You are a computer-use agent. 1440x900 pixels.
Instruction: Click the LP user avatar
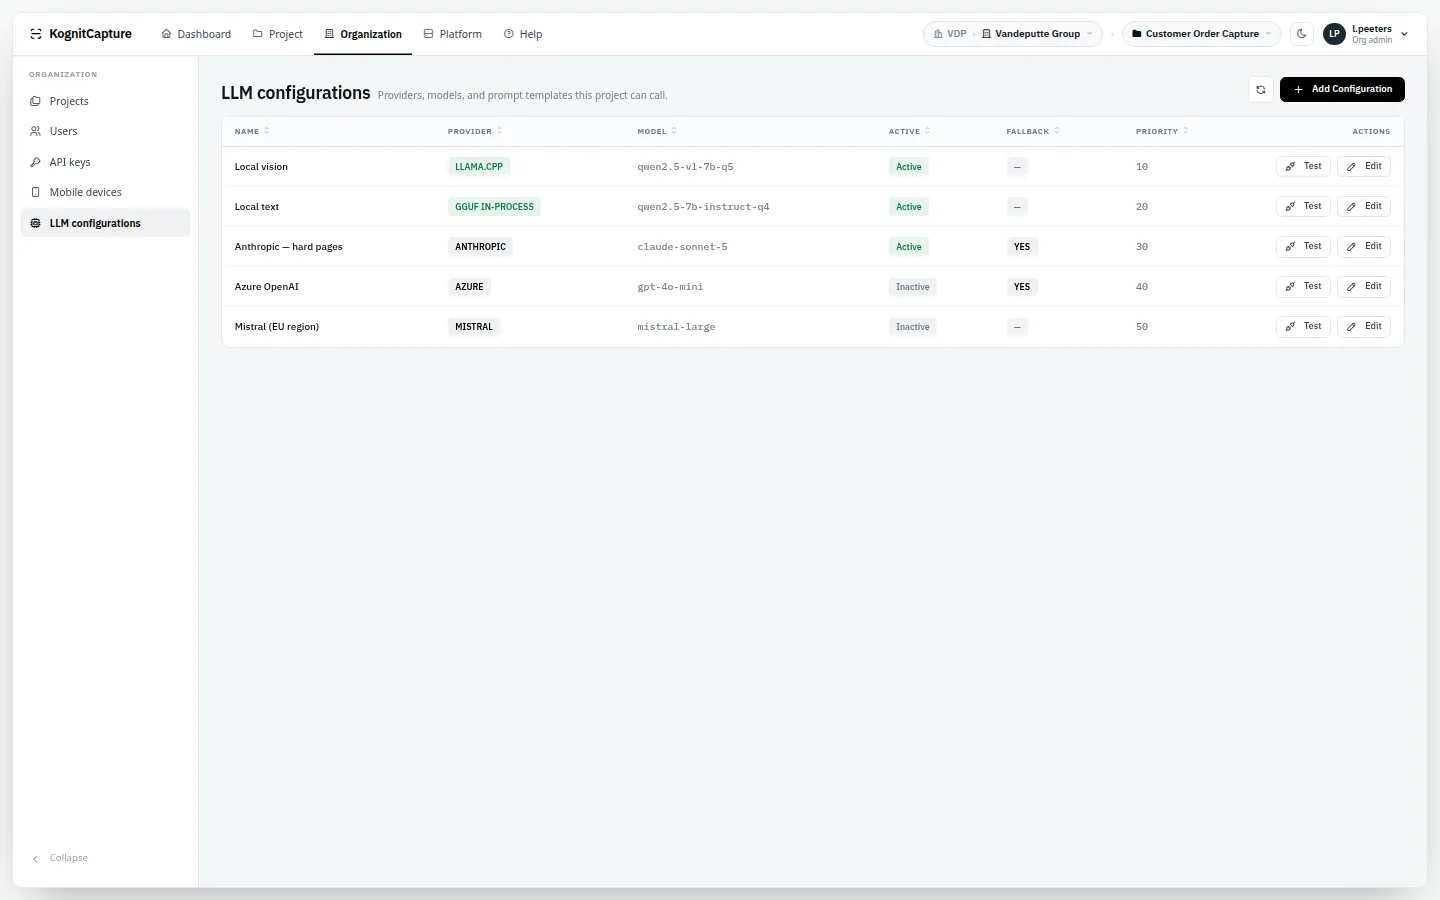[x=1334, y=34]
